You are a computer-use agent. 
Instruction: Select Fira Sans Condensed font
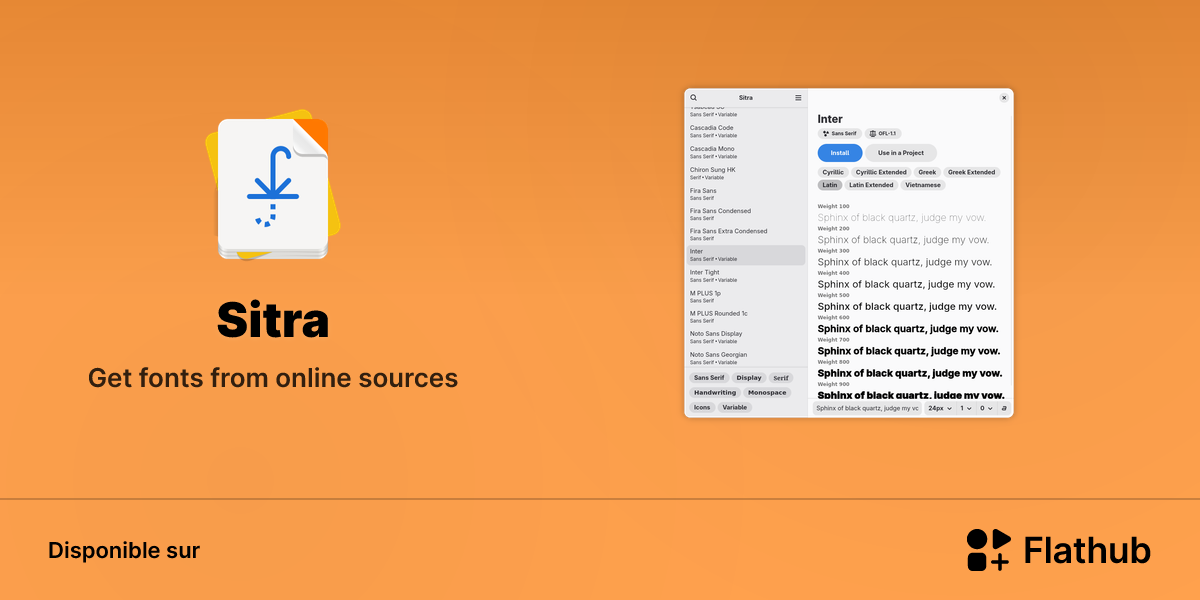click(x=746, y=214)
